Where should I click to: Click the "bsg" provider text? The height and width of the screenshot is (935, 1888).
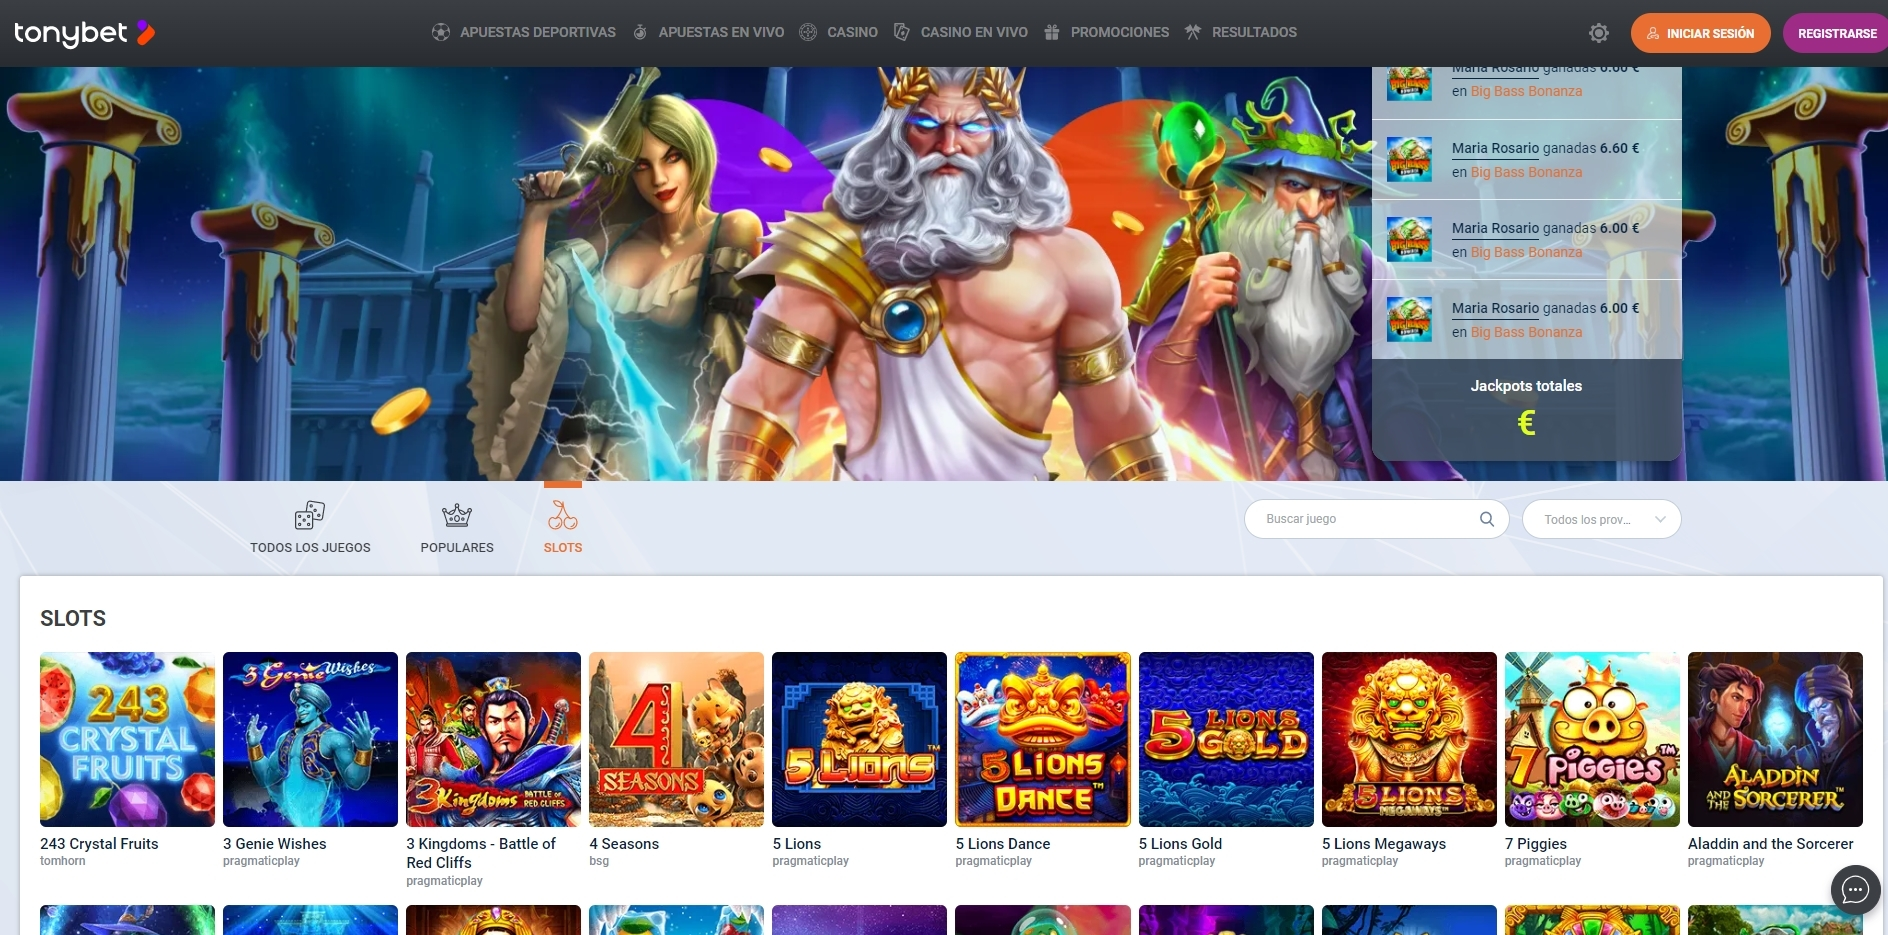tap(599, 861)
